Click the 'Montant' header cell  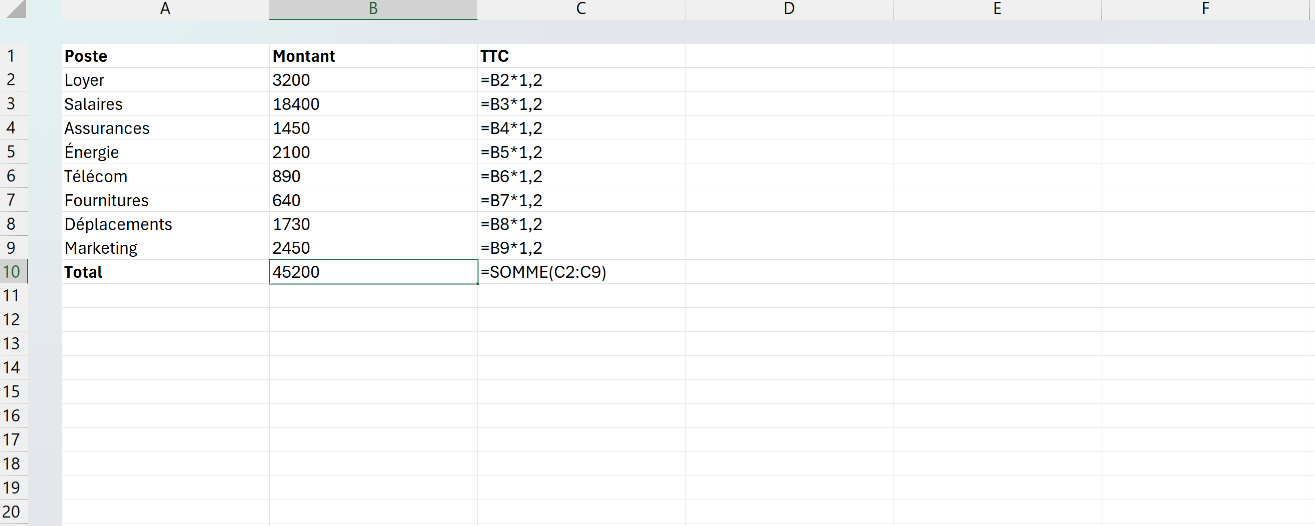[373, 56]
